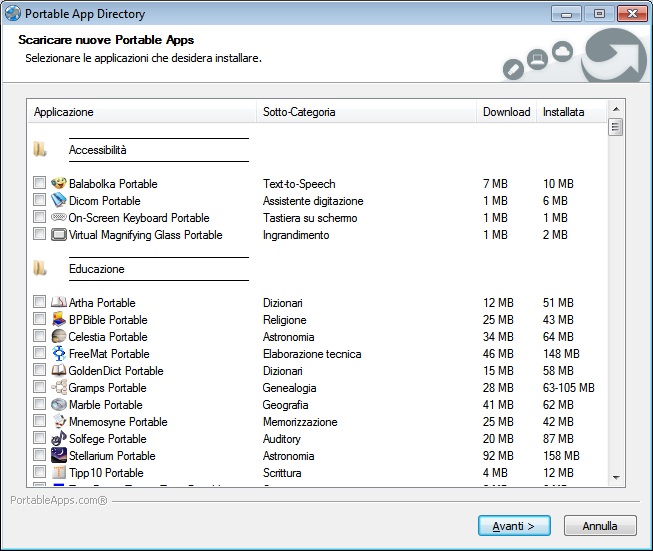
Task: Click the 92 MB download size
Action: 498,456
